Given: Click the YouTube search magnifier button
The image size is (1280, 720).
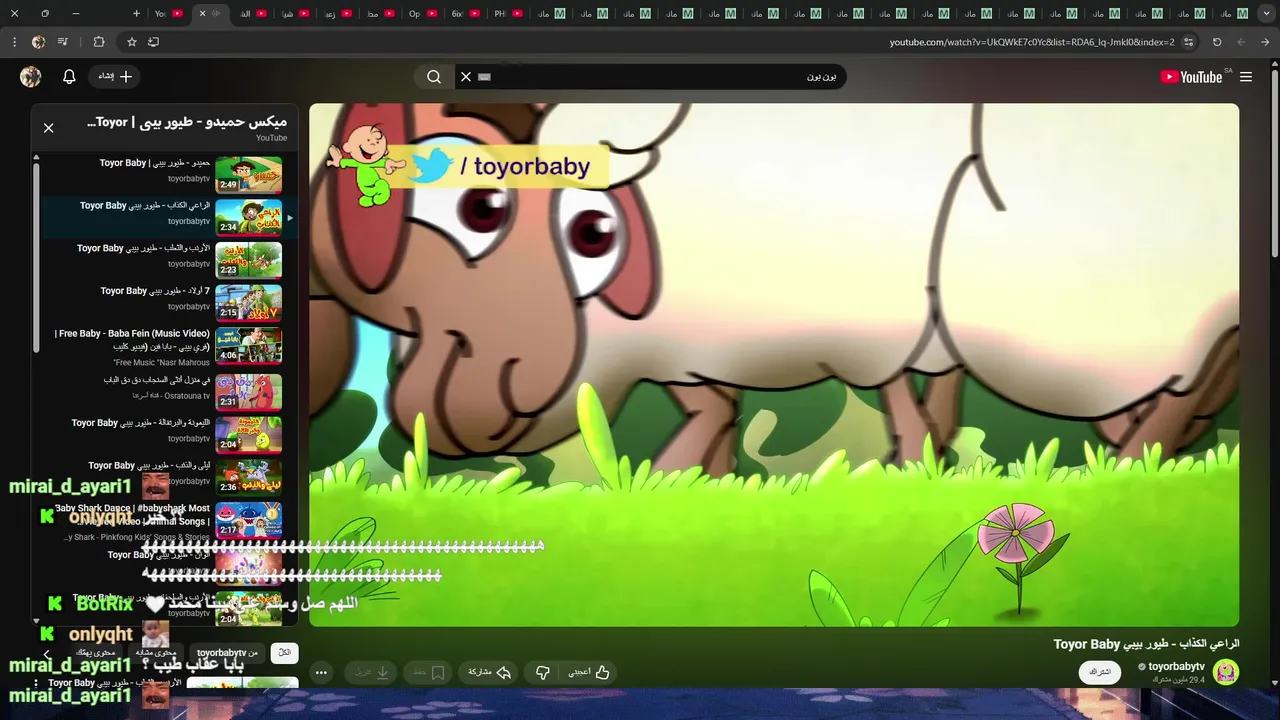Looking at the screenshot, I should [x=434, y=77].
